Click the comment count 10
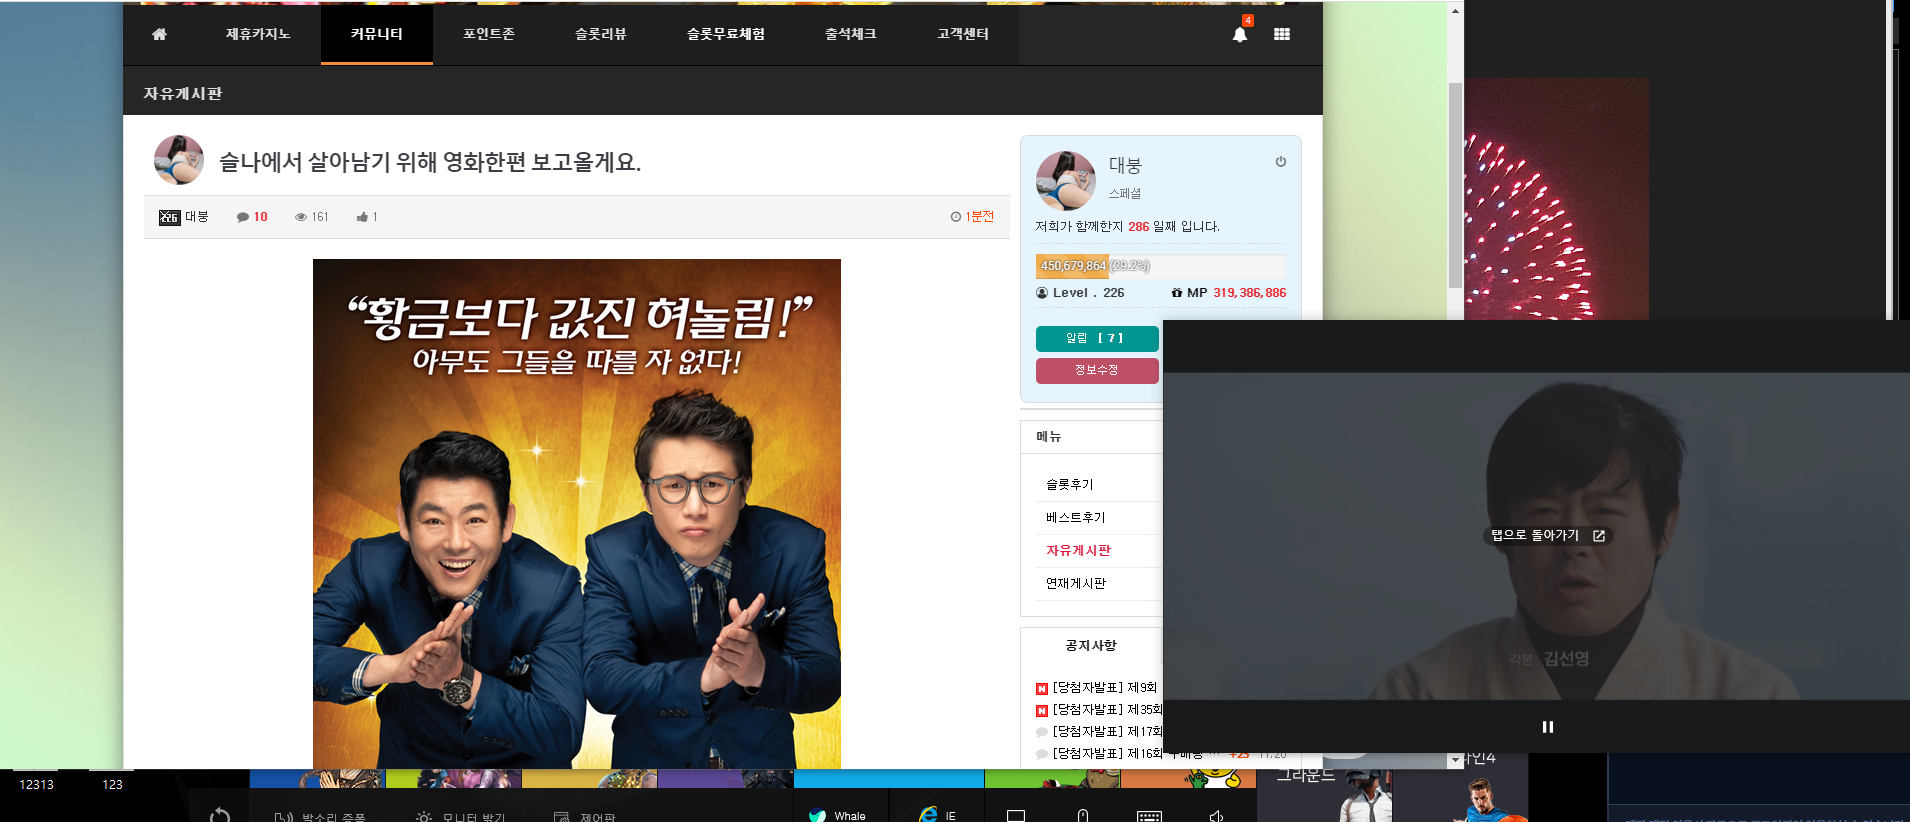Screen dimensions: 1910x822 pos(261,217)
